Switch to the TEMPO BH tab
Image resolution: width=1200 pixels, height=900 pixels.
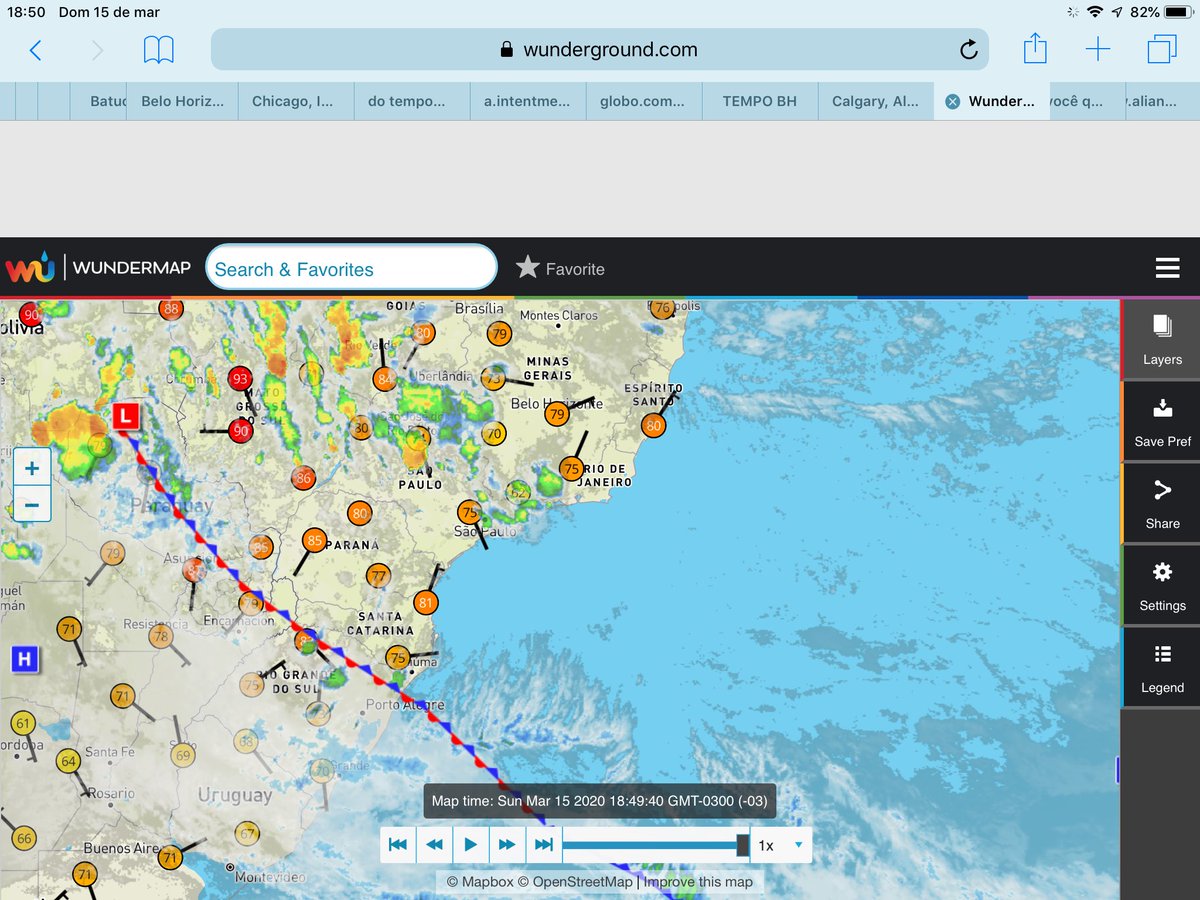click(x=759, y=101)
